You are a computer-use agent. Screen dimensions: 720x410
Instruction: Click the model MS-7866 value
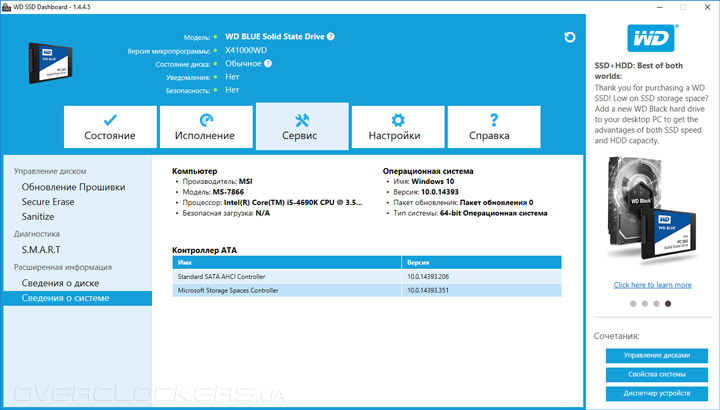point(228,192)
